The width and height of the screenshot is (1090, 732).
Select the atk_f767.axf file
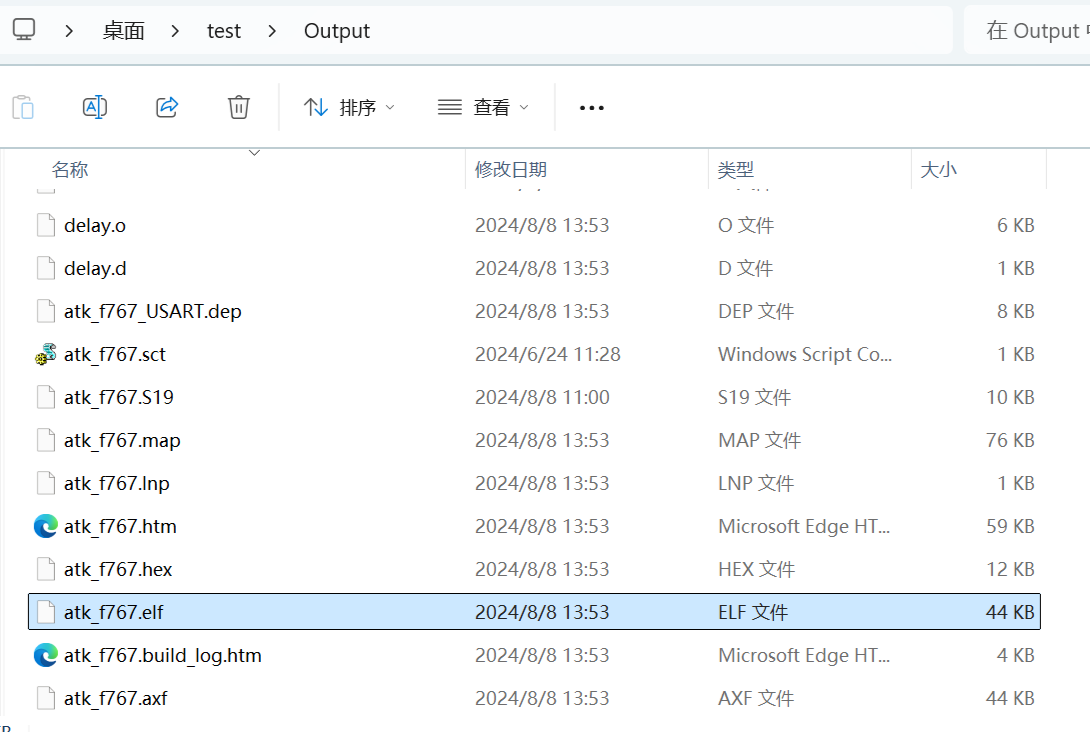pyautogui.click(x=115, y=698)
